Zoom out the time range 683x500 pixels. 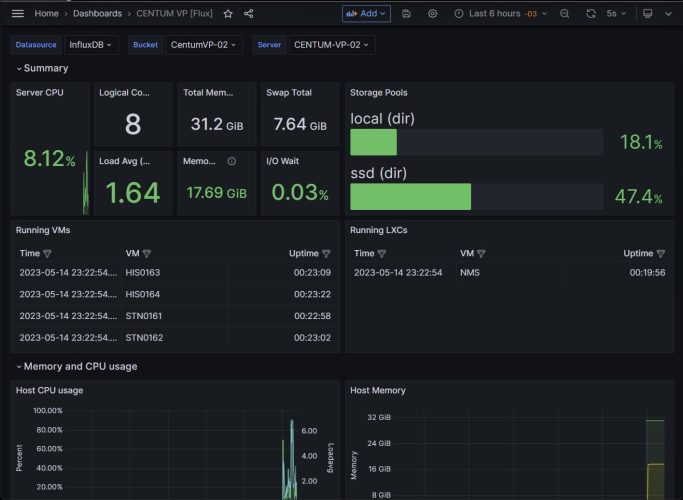565,14
